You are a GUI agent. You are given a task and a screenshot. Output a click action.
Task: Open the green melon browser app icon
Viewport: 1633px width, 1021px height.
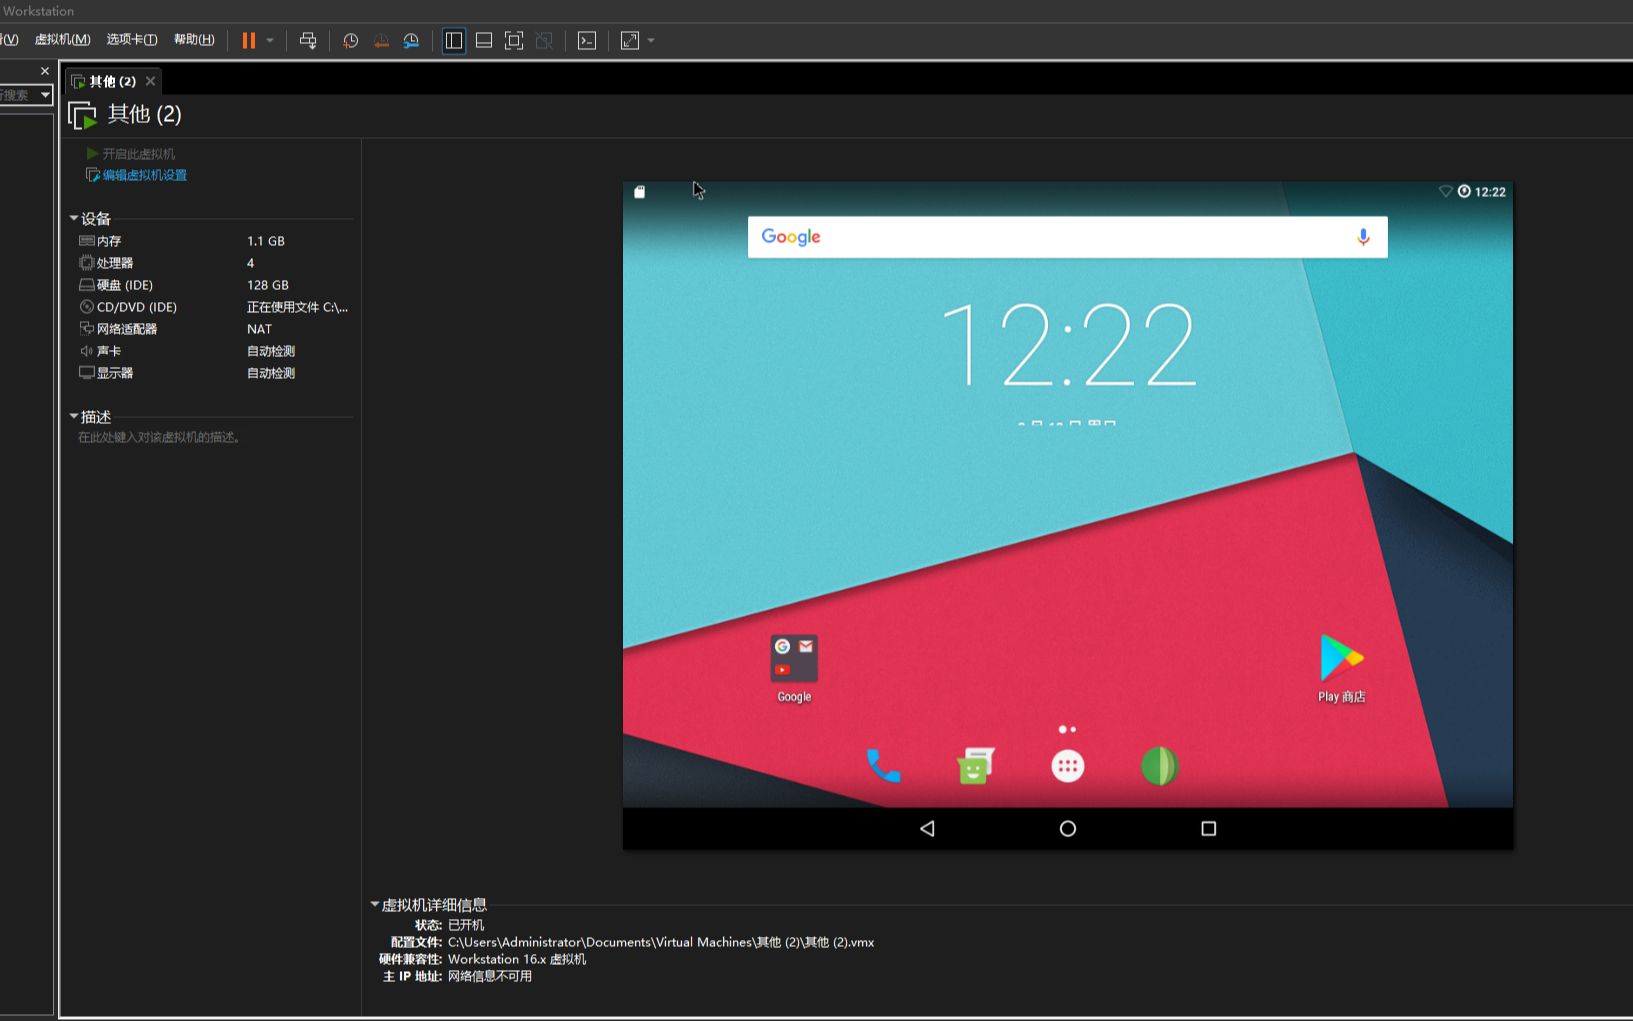coord(1159,766)
